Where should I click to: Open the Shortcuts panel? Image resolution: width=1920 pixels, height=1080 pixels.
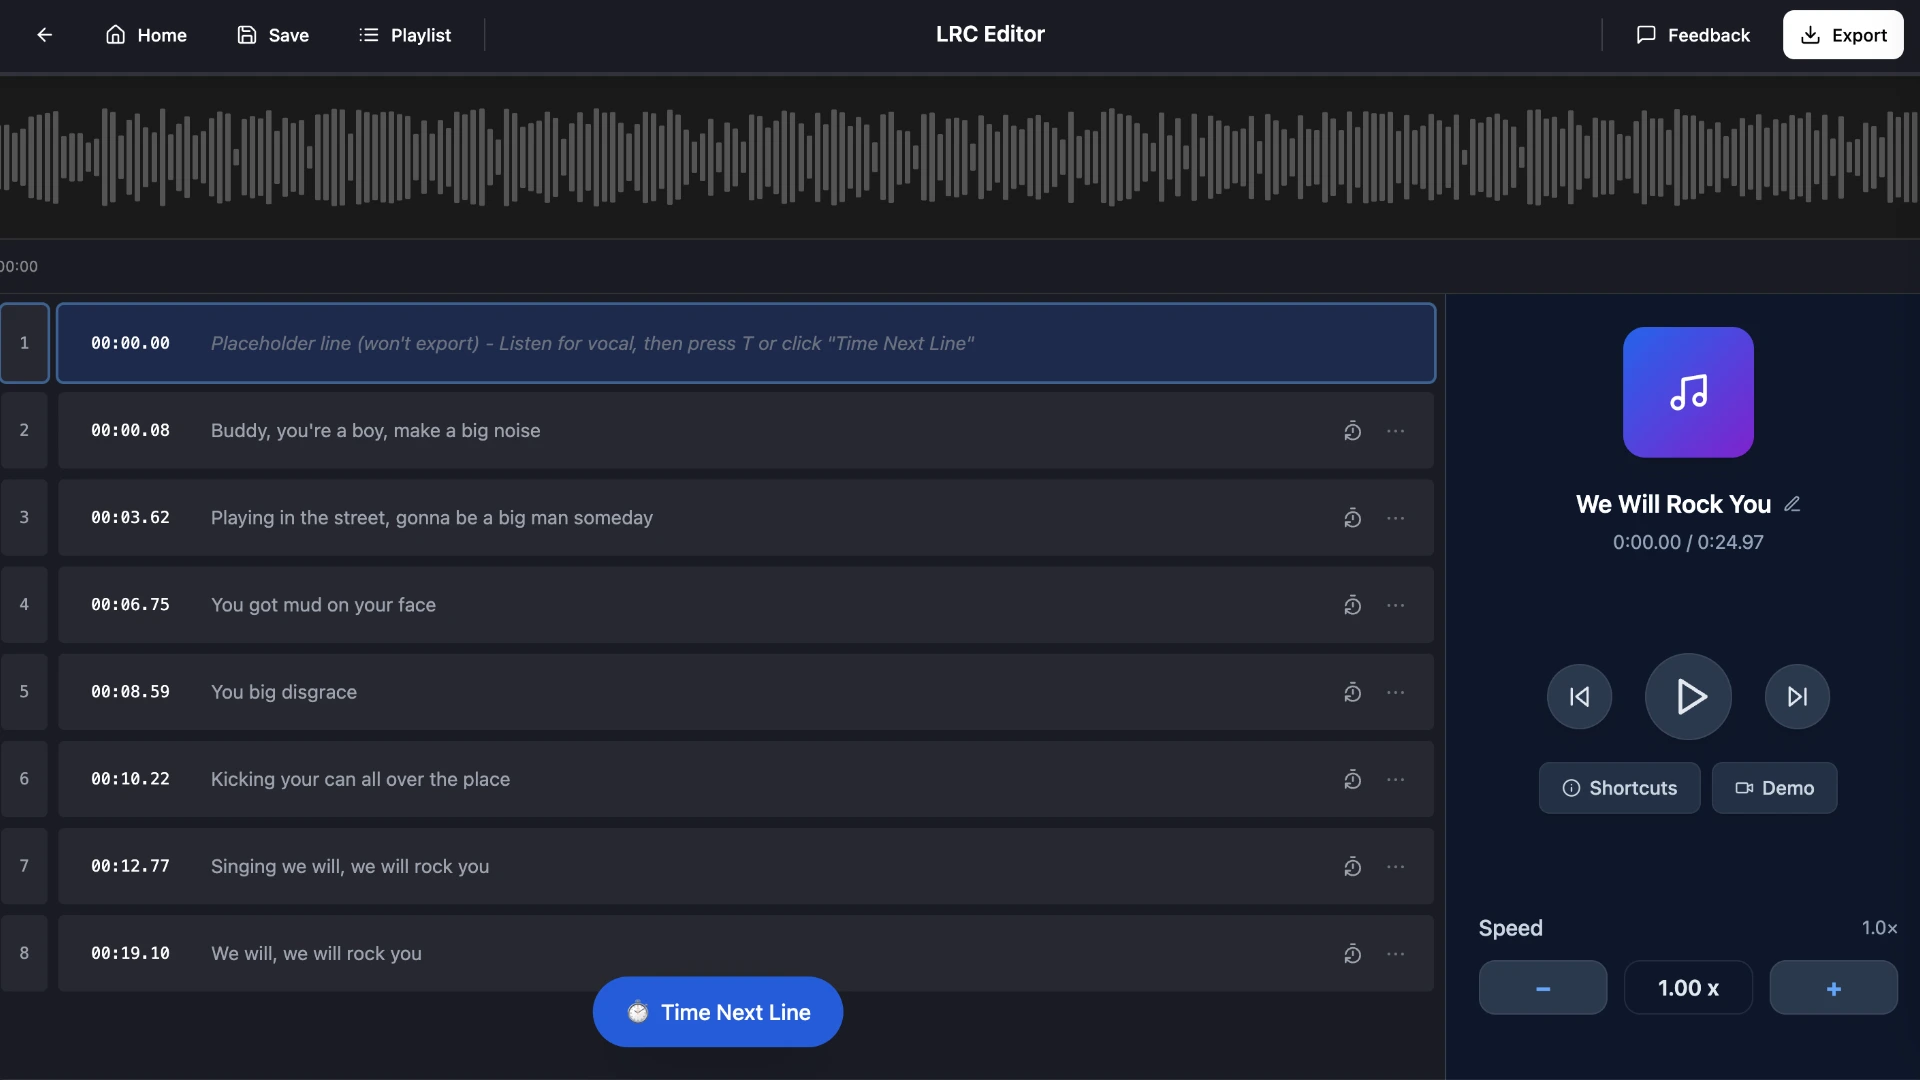[x=1618, y=788]
